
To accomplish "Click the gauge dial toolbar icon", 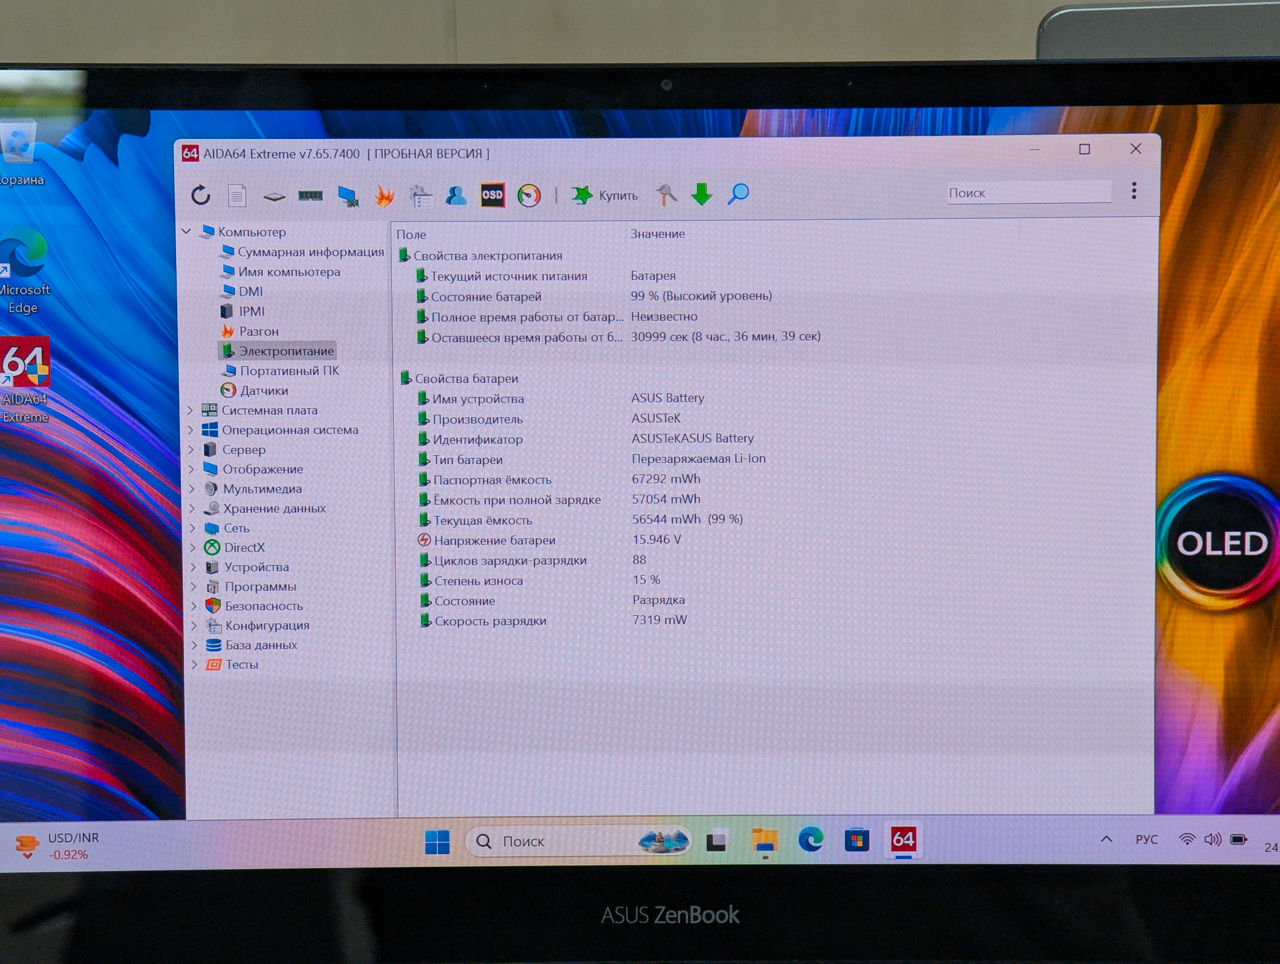I will coord(529,195).
